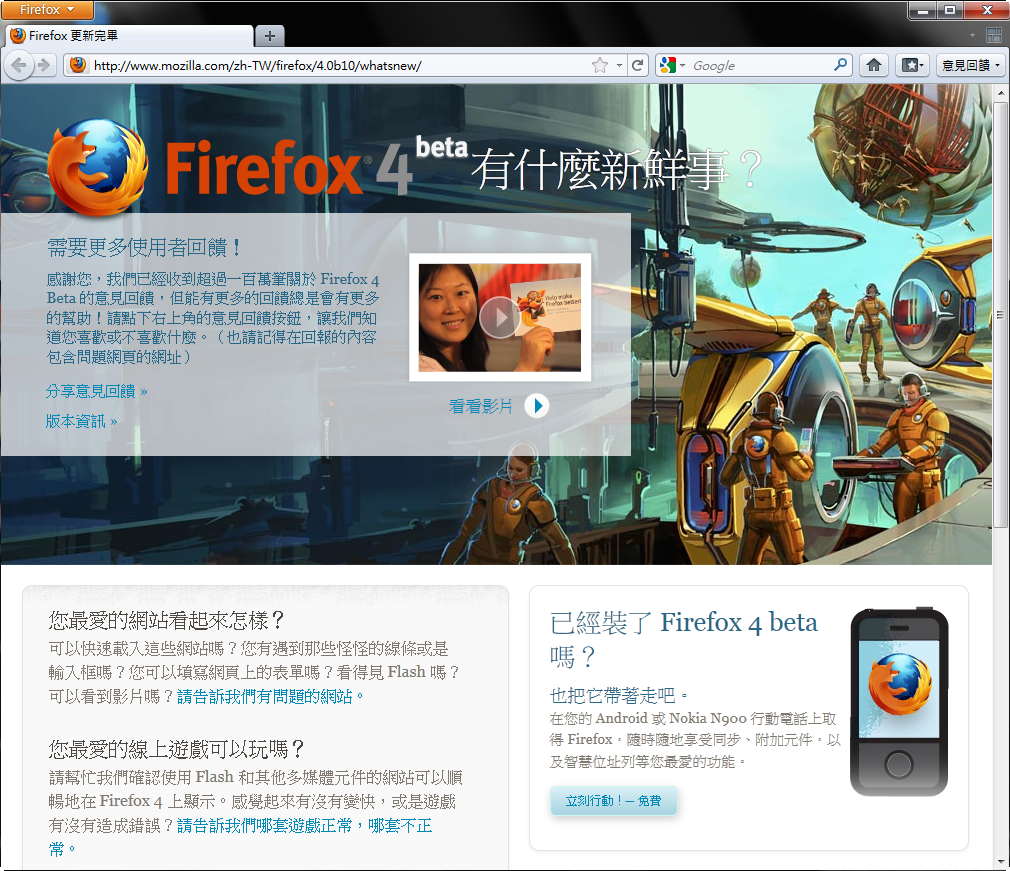Screen dimensions: 1010x871
Task: Click the 立刻行動！－免費 button
Action: [x=613, y=801]
